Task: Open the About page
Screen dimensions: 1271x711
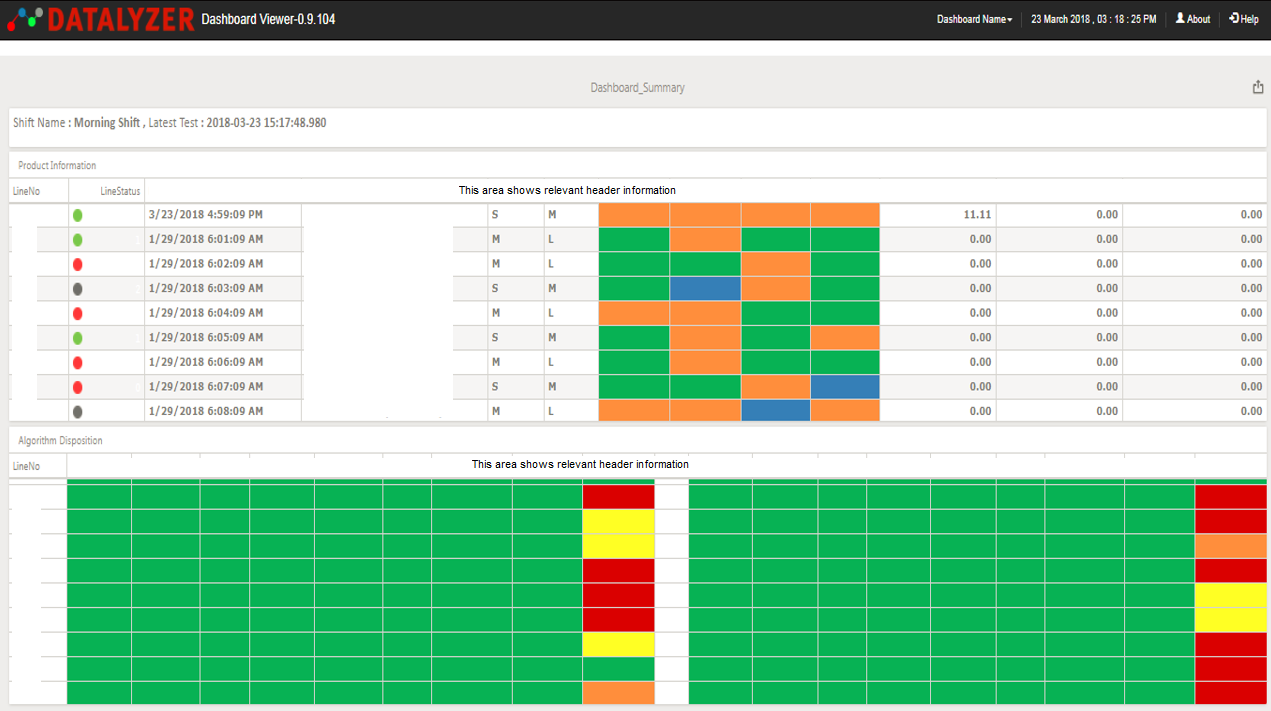Action: (1192, 19)
